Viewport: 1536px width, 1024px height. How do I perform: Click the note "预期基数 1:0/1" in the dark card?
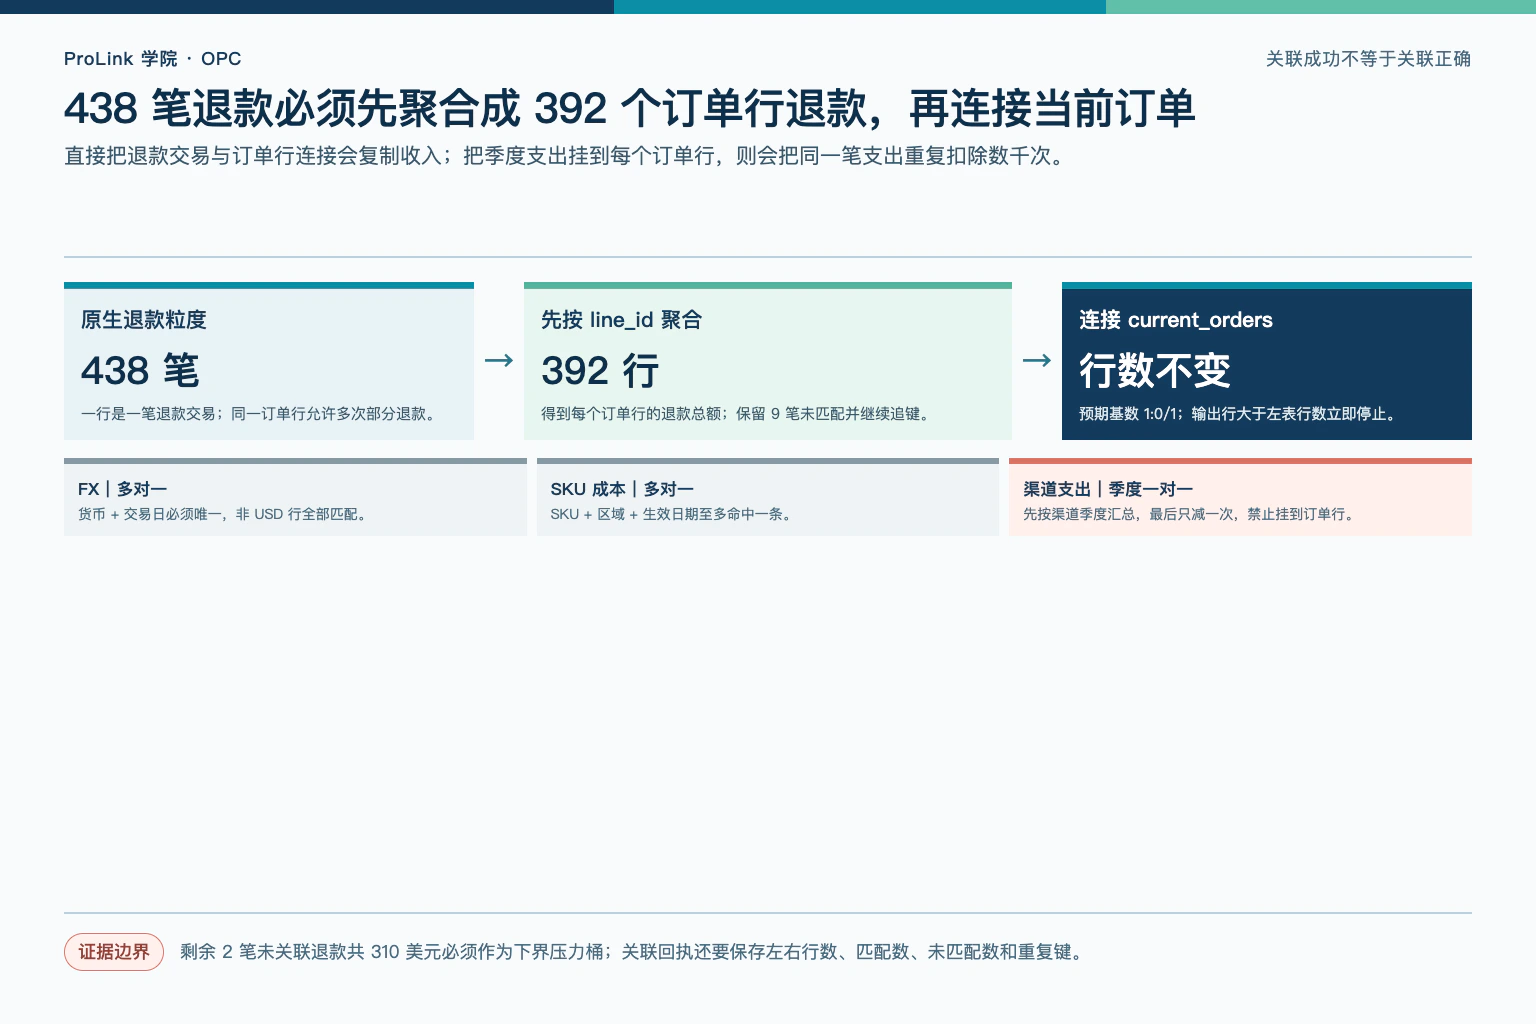click(1239, 414)
